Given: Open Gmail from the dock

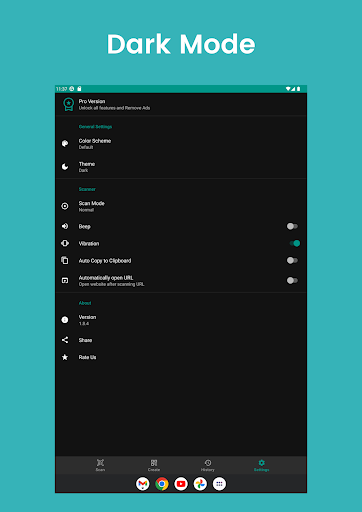Looking at the screenshot, I should (143, 484).
